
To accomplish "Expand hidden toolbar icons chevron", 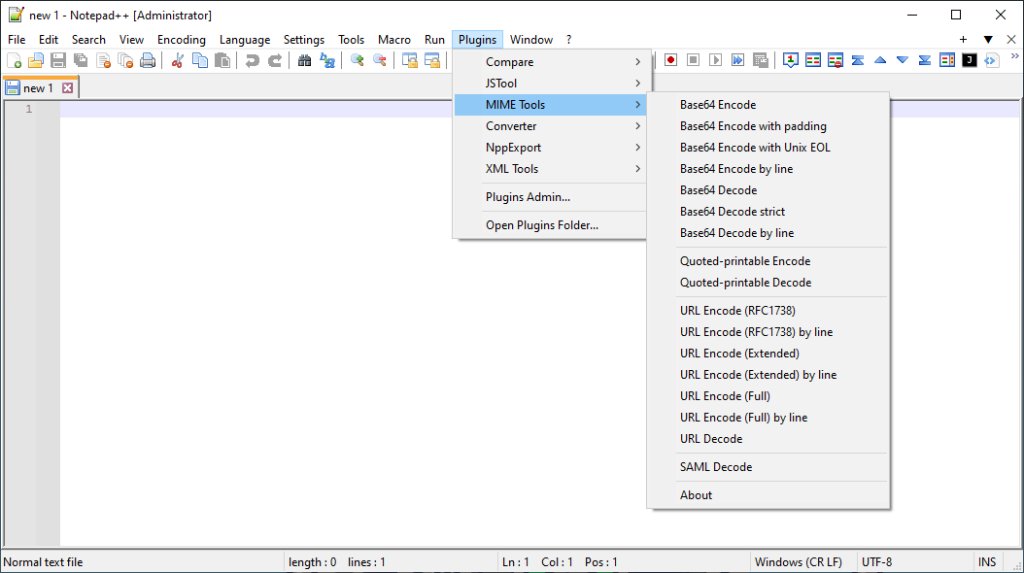I will coord(1015,56).
